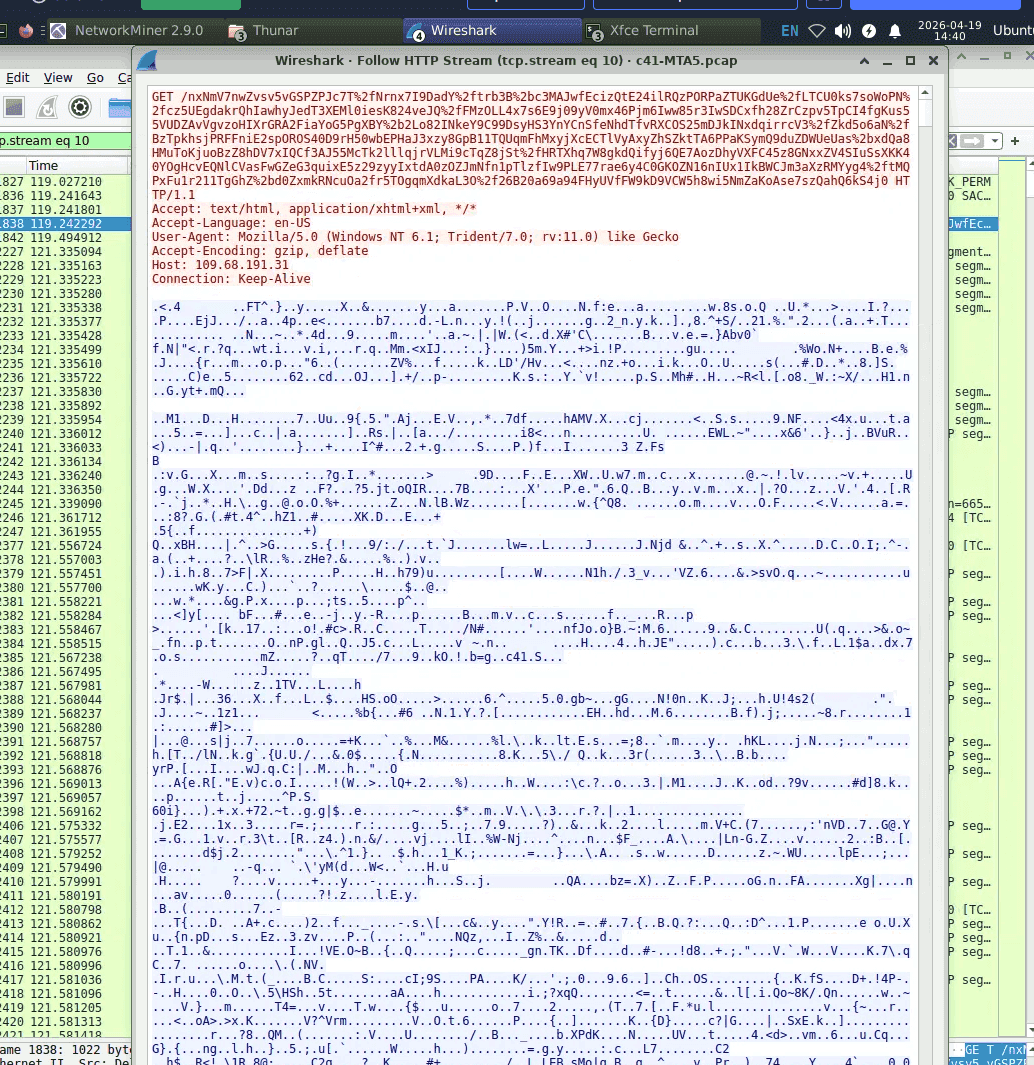
Task: Open the View menu
Action: point(58,77)
